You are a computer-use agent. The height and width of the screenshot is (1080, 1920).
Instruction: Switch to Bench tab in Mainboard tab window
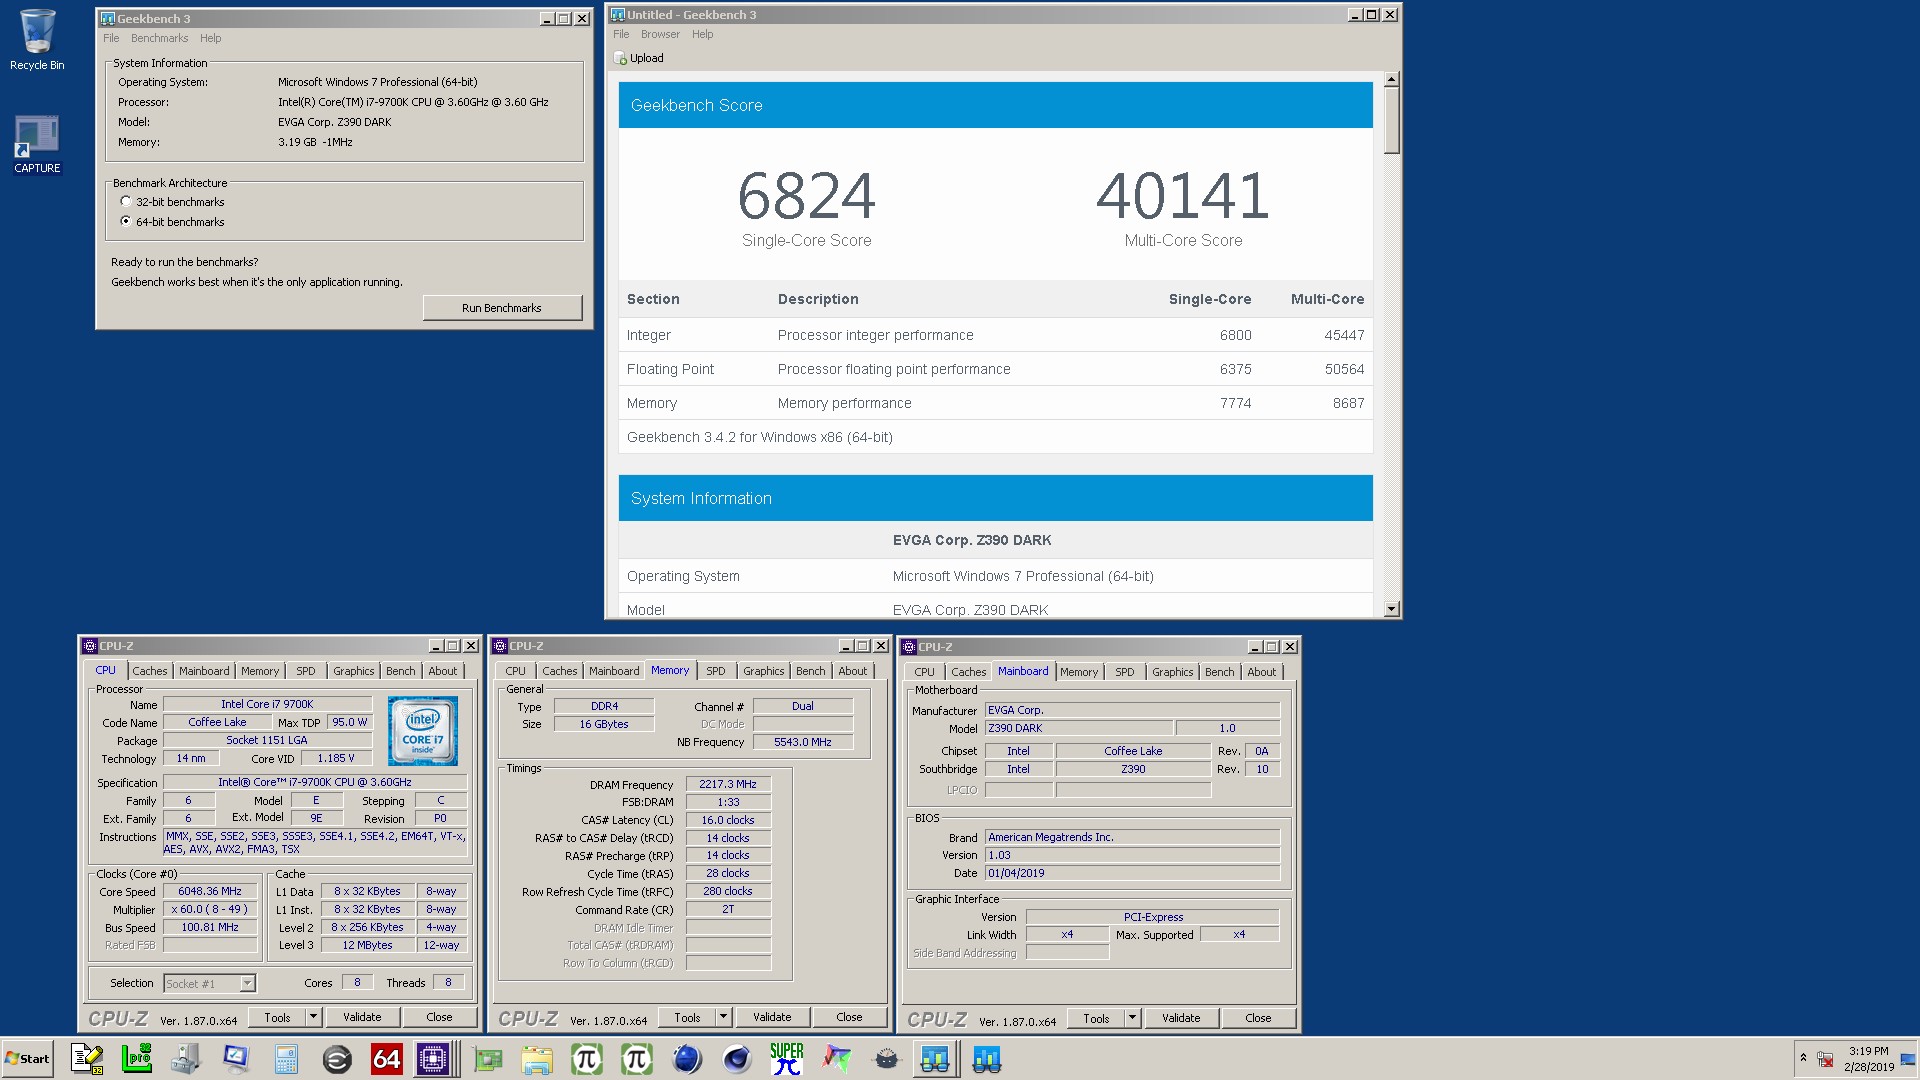click(1219, 672)
